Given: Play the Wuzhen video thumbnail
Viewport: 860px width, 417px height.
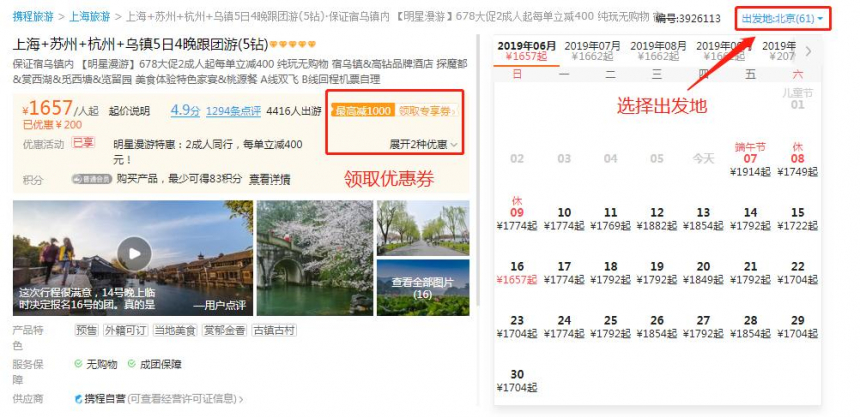Looking at the screenshot, I should coord(134,253).
